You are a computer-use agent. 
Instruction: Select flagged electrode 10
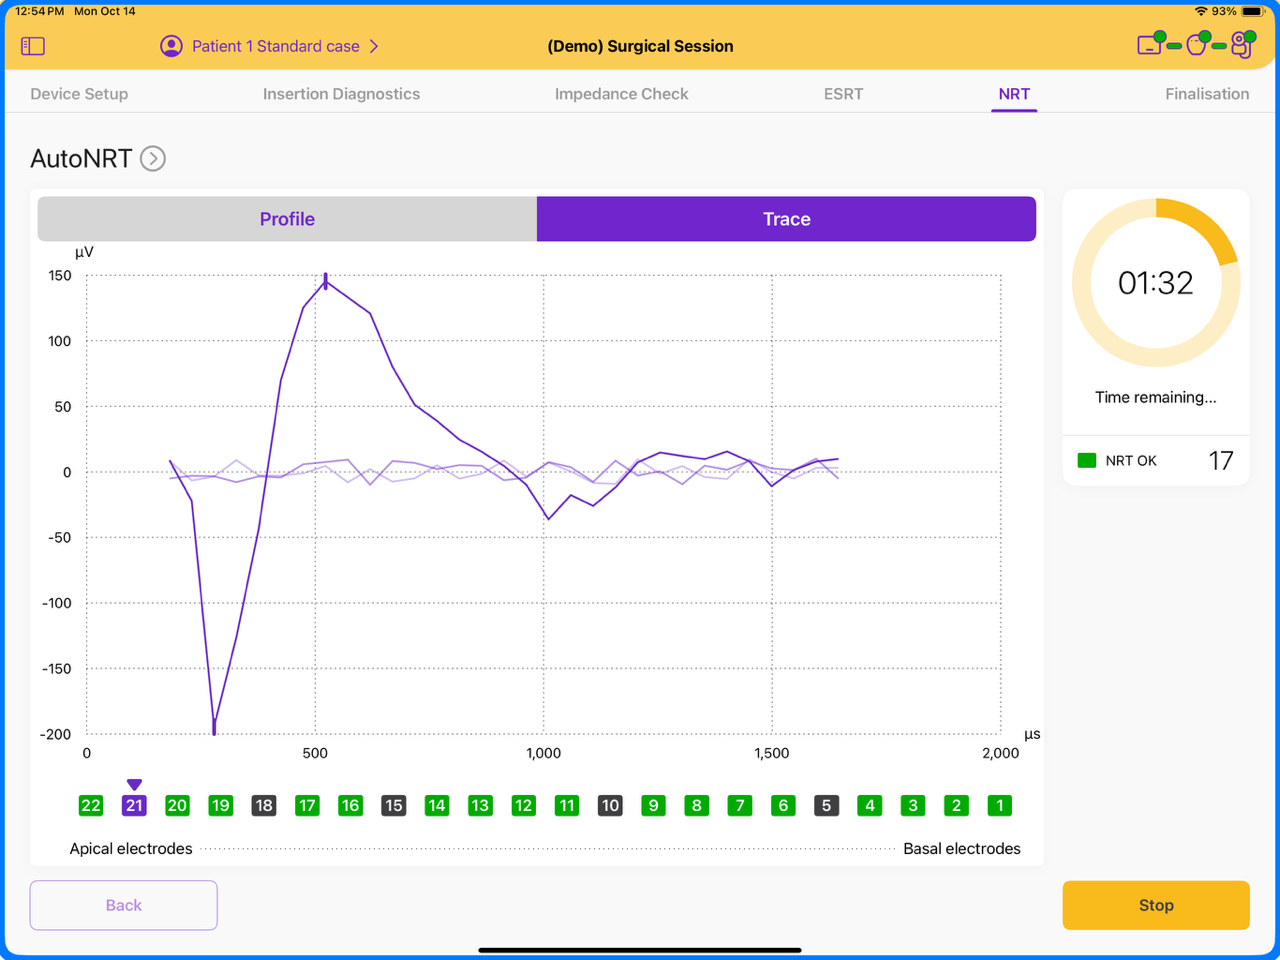tap(610, 806)
